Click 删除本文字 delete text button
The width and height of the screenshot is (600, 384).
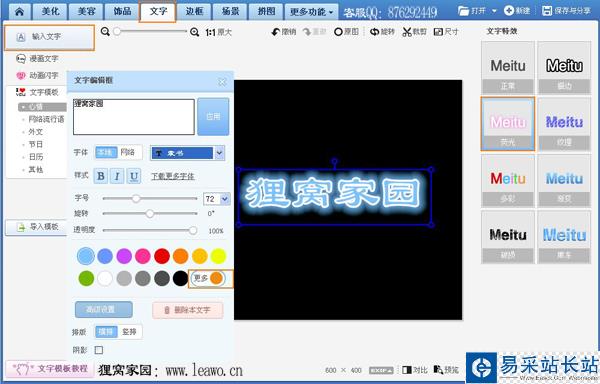tap(188, 310)
